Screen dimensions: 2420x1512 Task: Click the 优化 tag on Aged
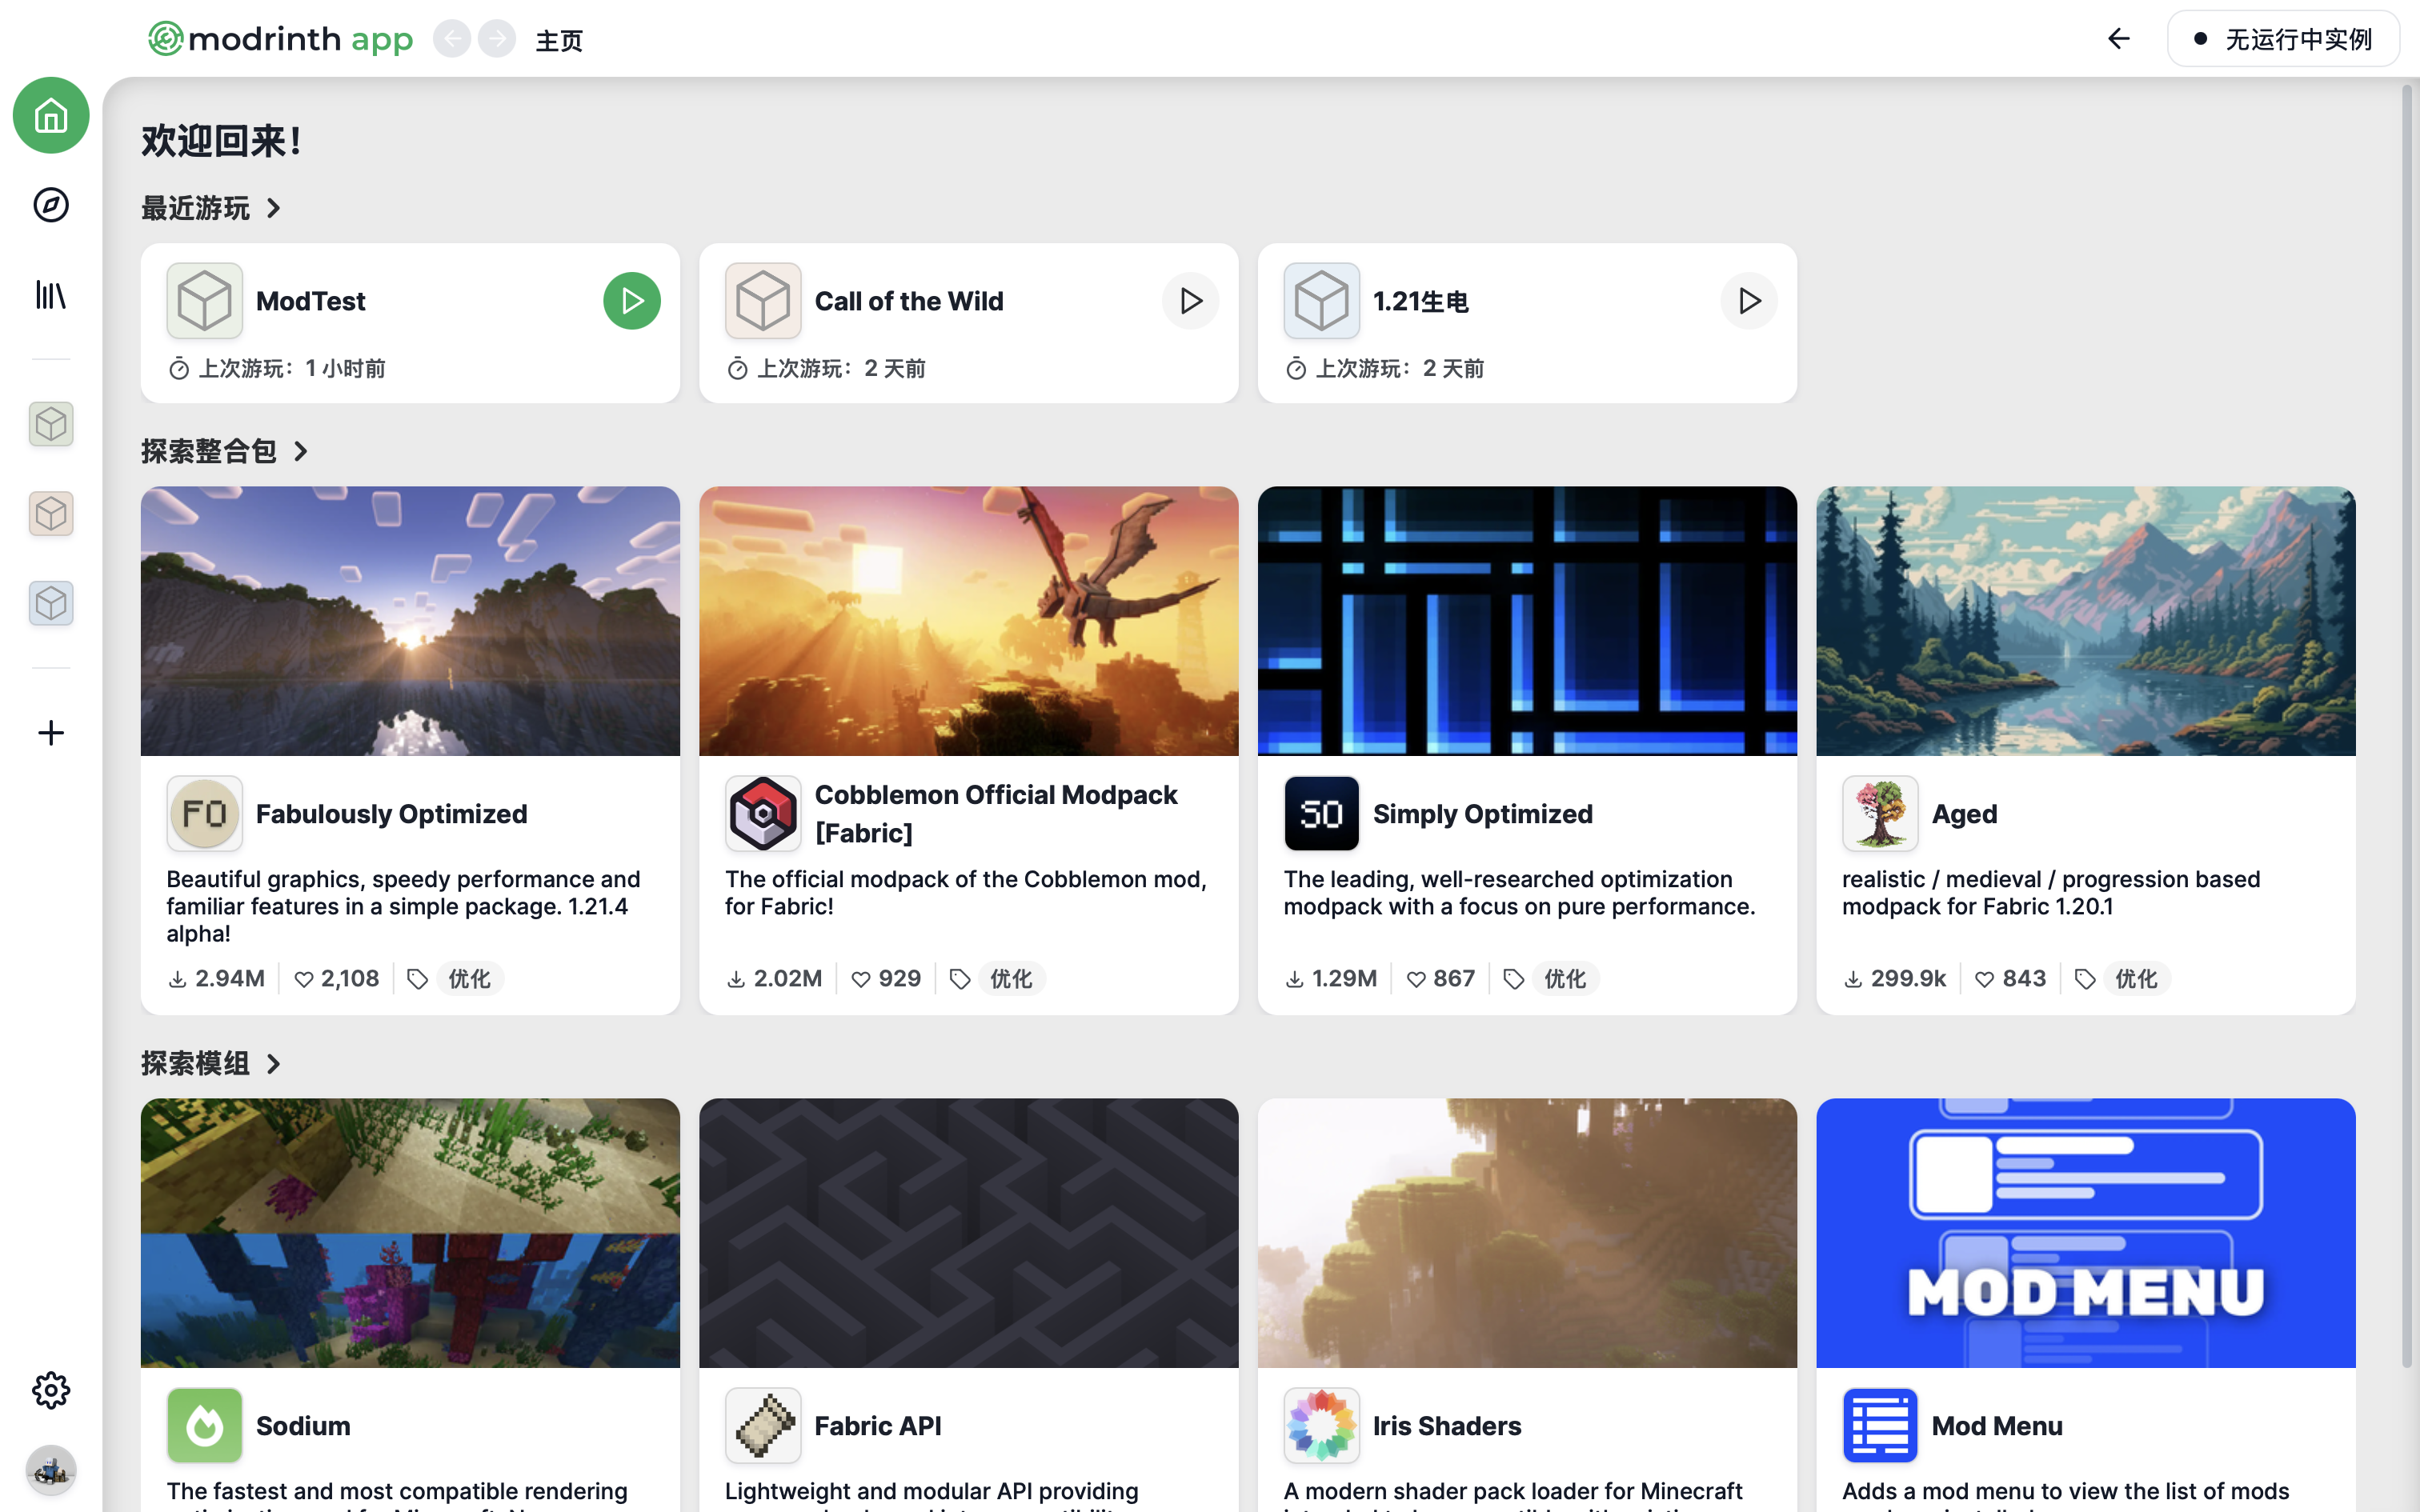pyautogui.click(x=2136, y=979)
